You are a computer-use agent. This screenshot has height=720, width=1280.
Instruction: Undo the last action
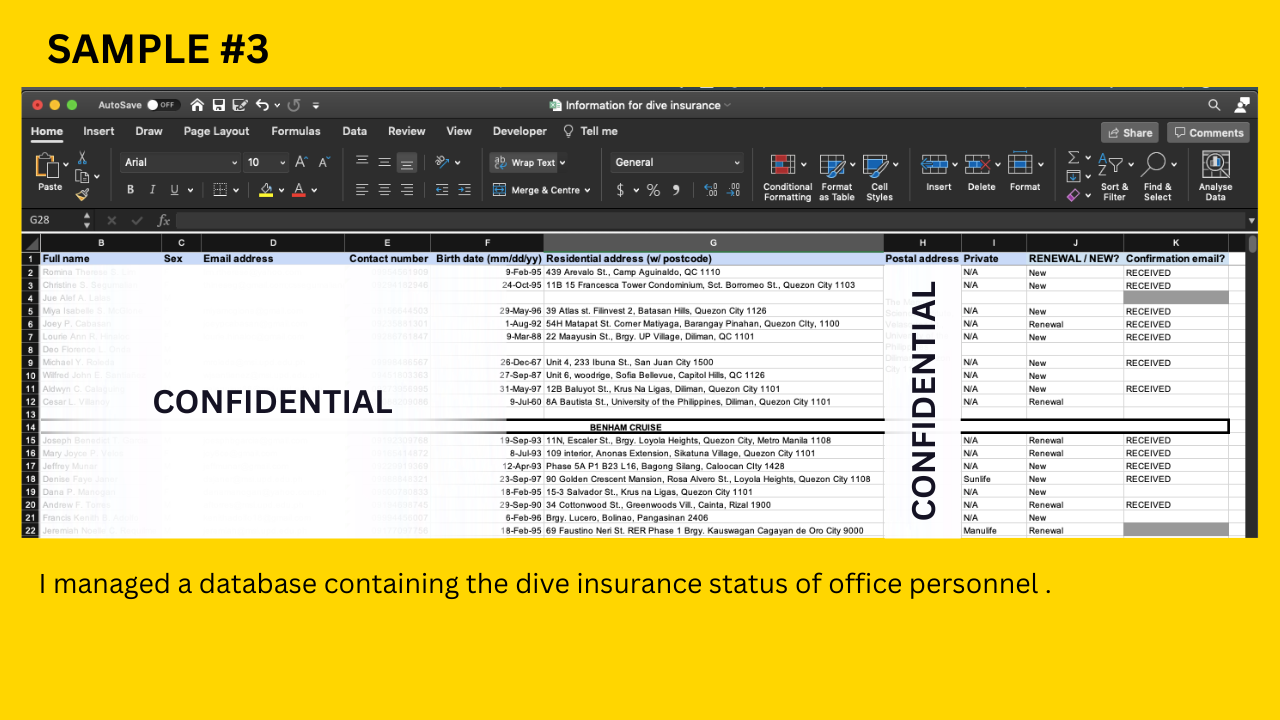coord(262,105)
